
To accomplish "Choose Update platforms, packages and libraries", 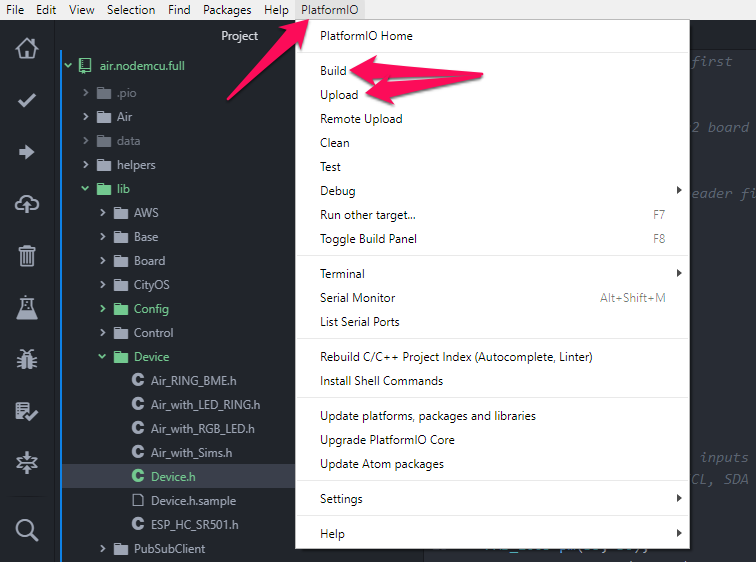I will pos(492,416).
